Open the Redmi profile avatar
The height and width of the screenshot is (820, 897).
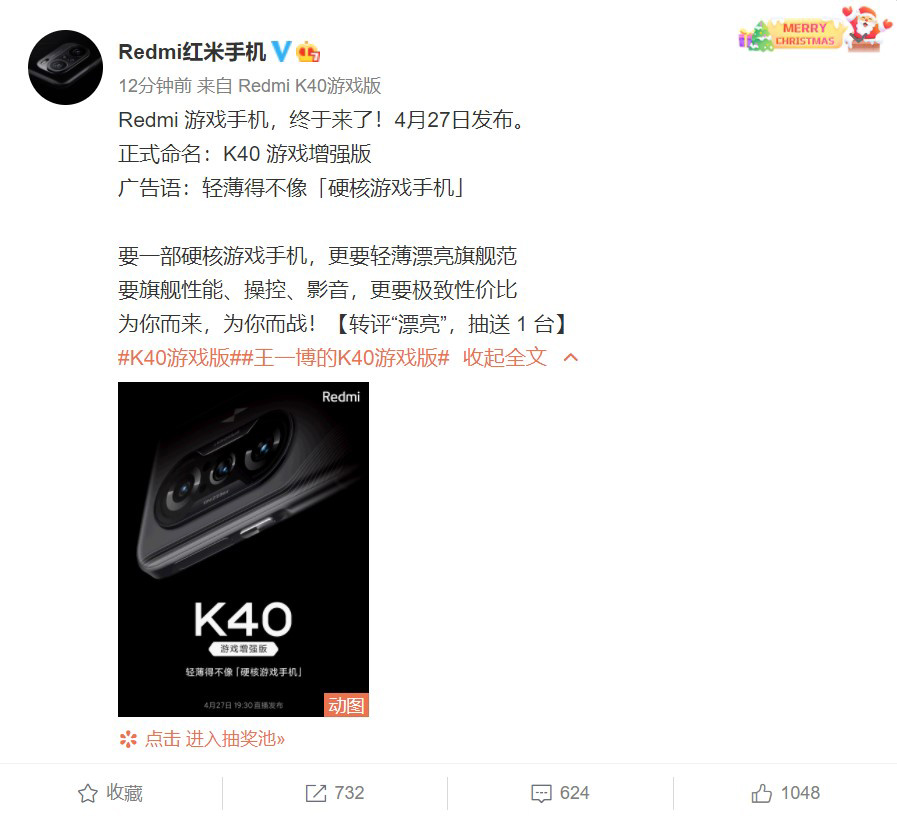[65, 68]
